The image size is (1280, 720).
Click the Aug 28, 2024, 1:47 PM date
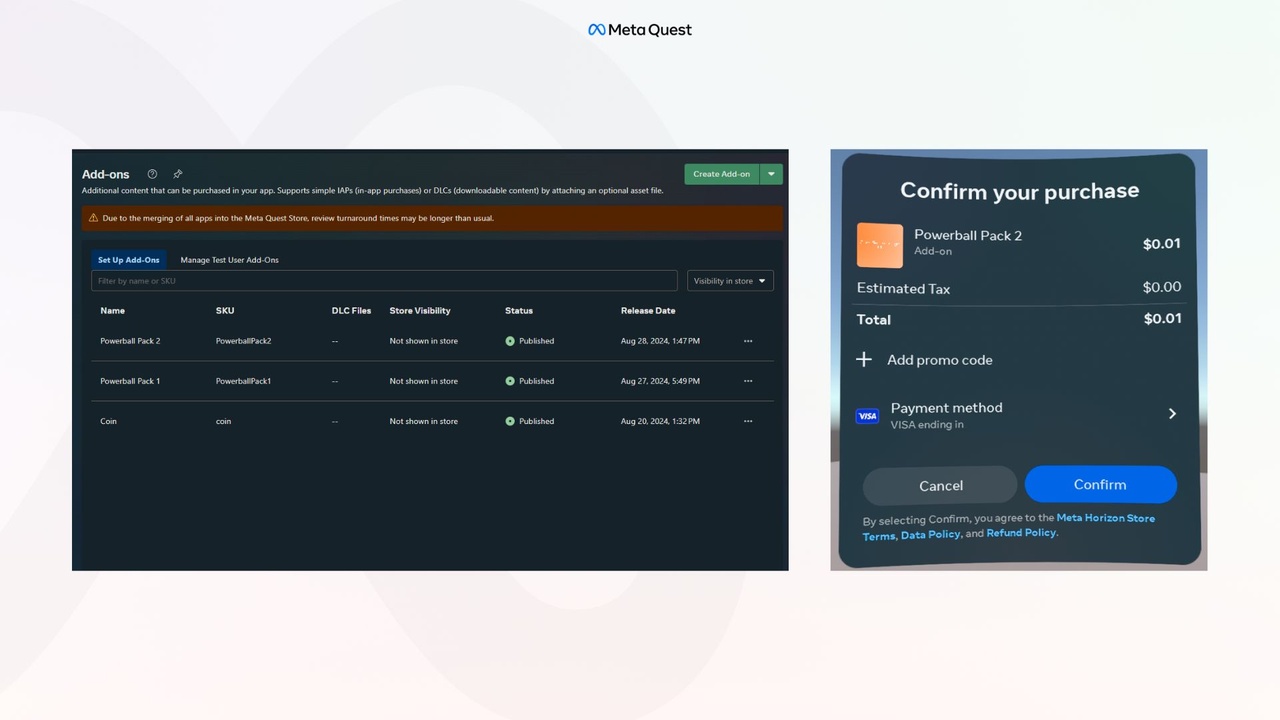(x=660, y=341)
